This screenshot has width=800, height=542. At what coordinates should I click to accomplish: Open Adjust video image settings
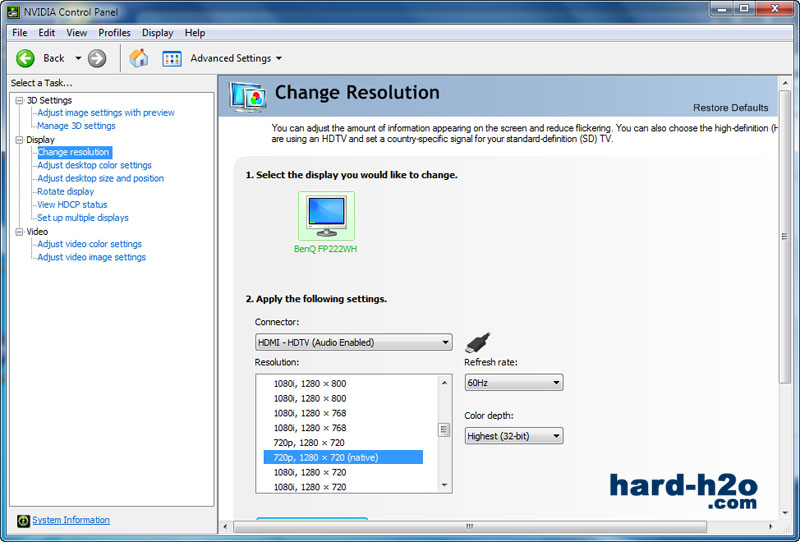[x=91, y=257]
